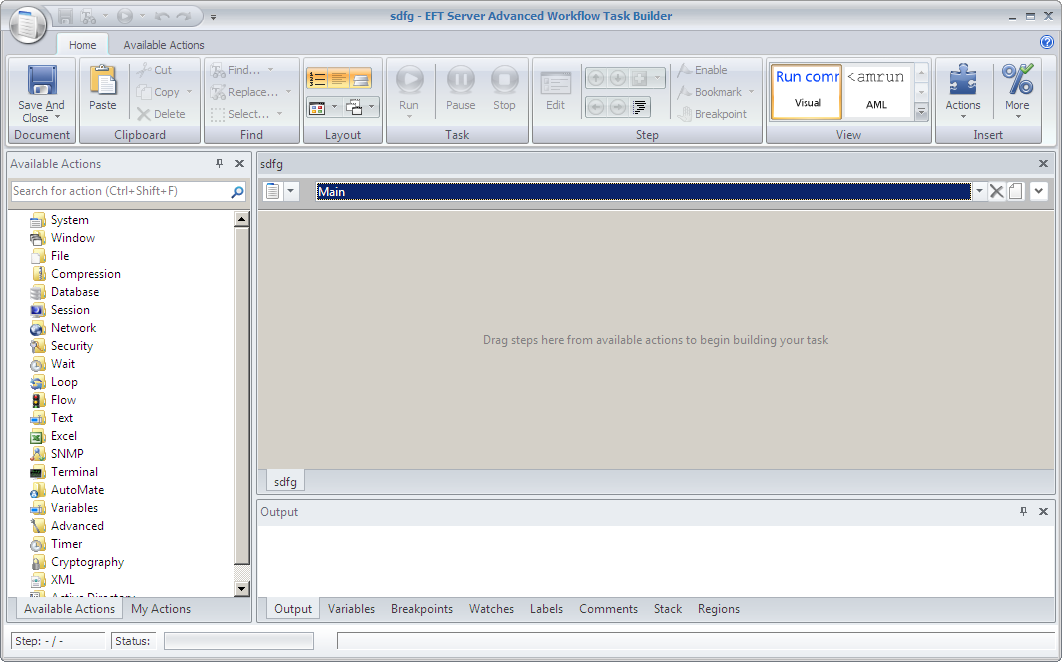Open the My Actions tab
Image resolution: width=1062 pixels, height=662 pixels.
click(161, 609)
